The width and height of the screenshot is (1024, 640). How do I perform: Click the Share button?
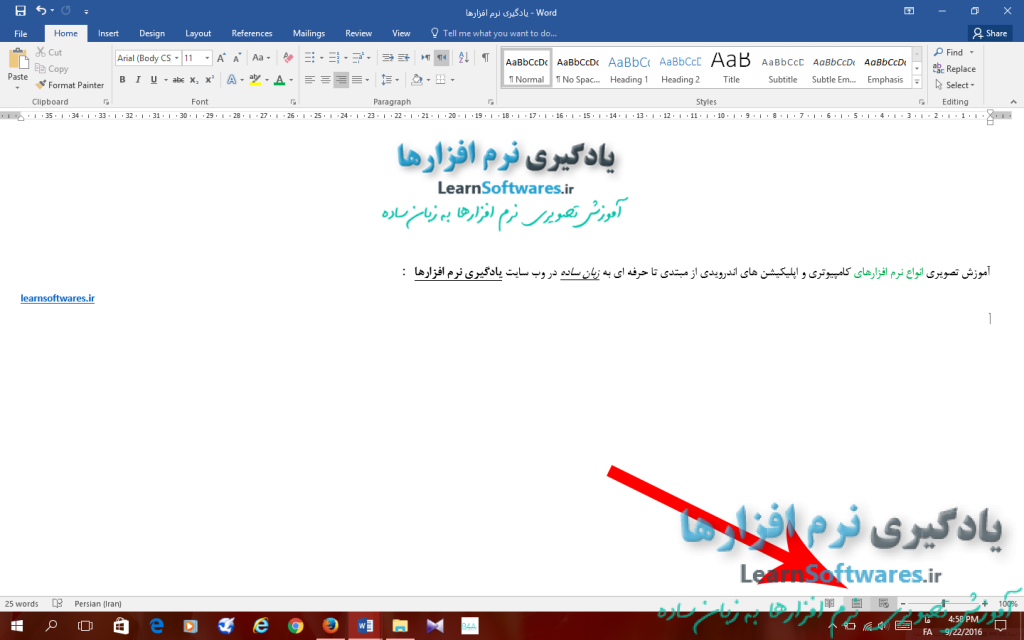990,33
